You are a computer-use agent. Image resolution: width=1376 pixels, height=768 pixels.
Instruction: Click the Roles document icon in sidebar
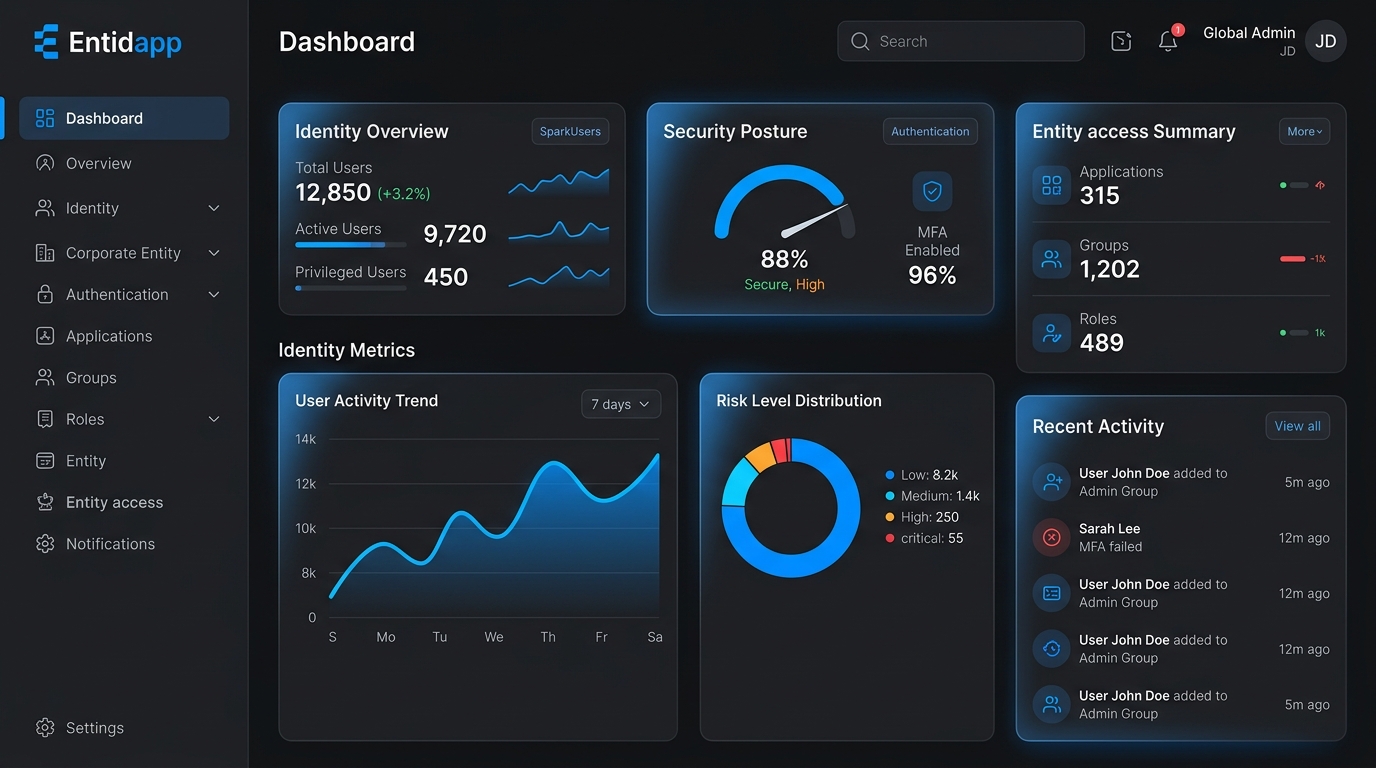tap(45, 419)
